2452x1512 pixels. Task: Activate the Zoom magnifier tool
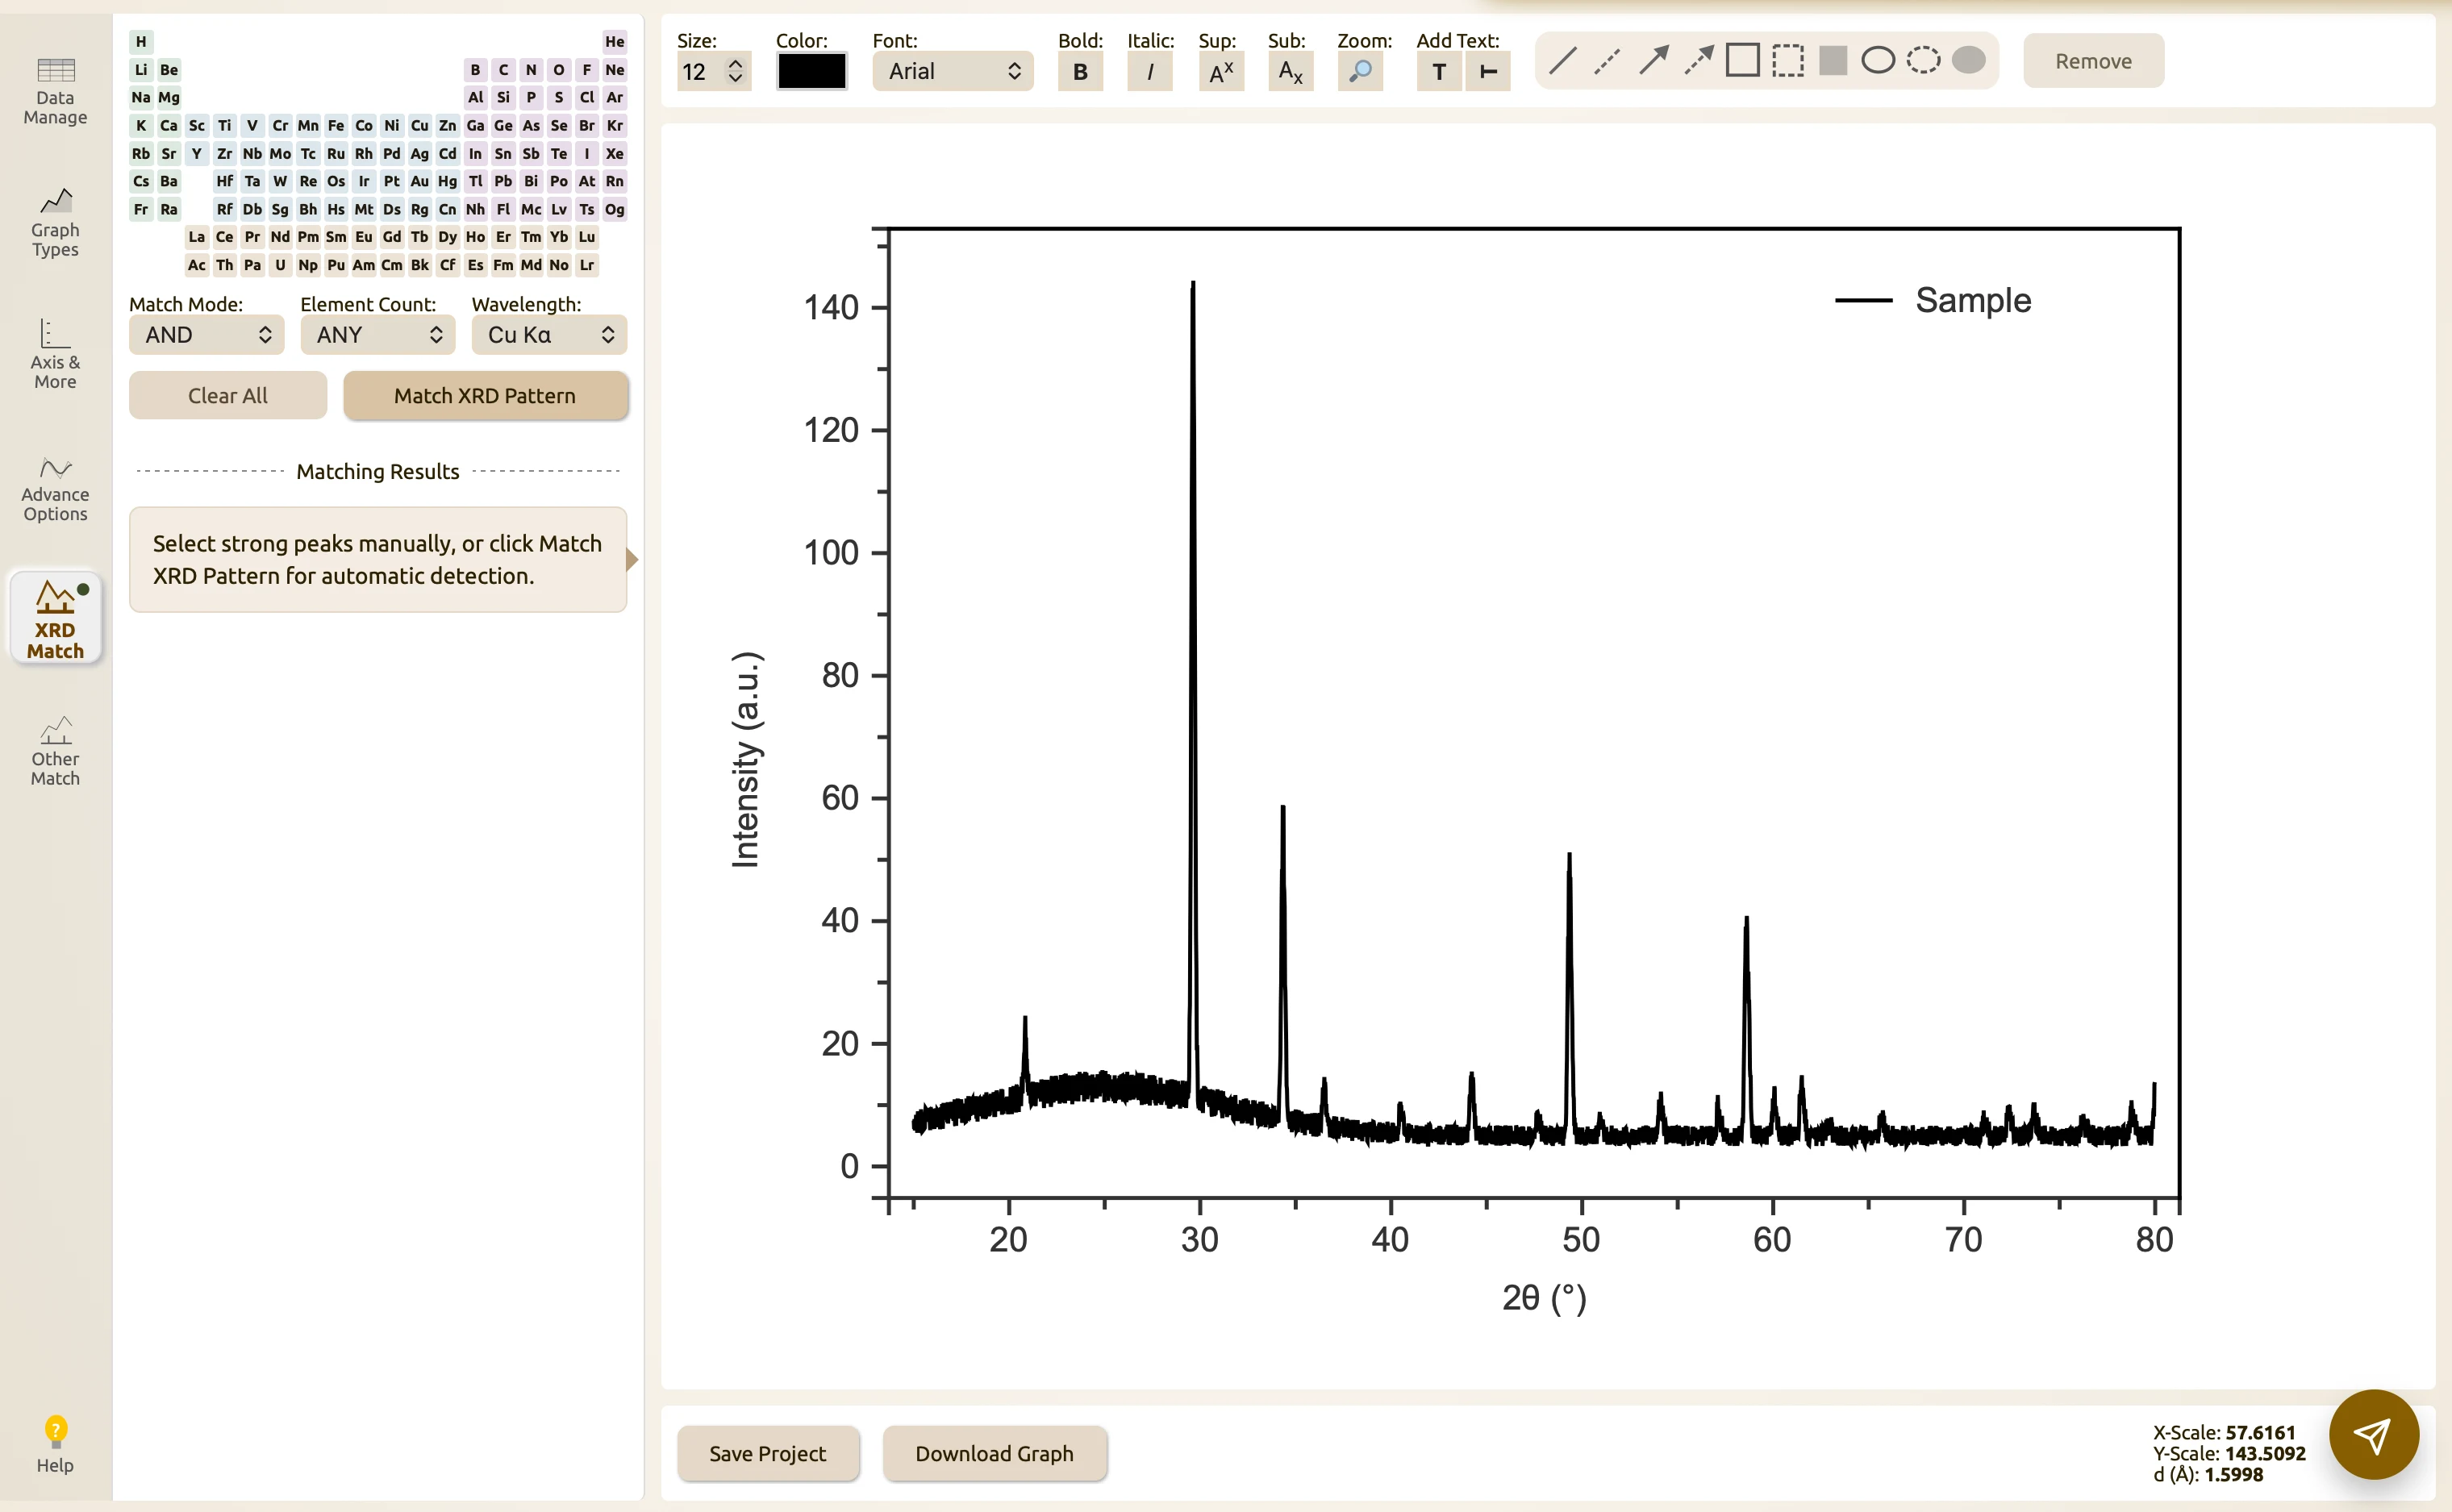(x=1359, y=72)
